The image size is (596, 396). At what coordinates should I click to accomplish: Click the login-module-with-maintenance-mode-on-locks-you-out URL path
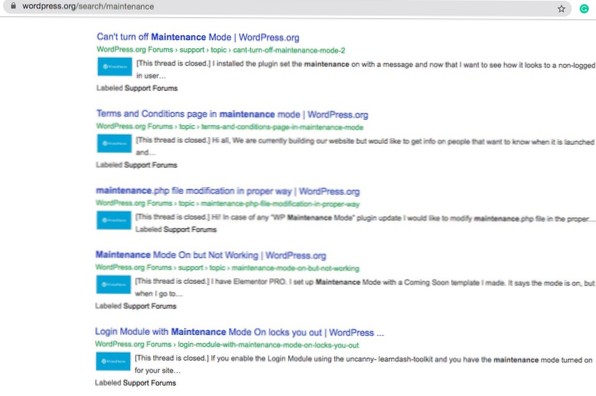pos(268,345)
